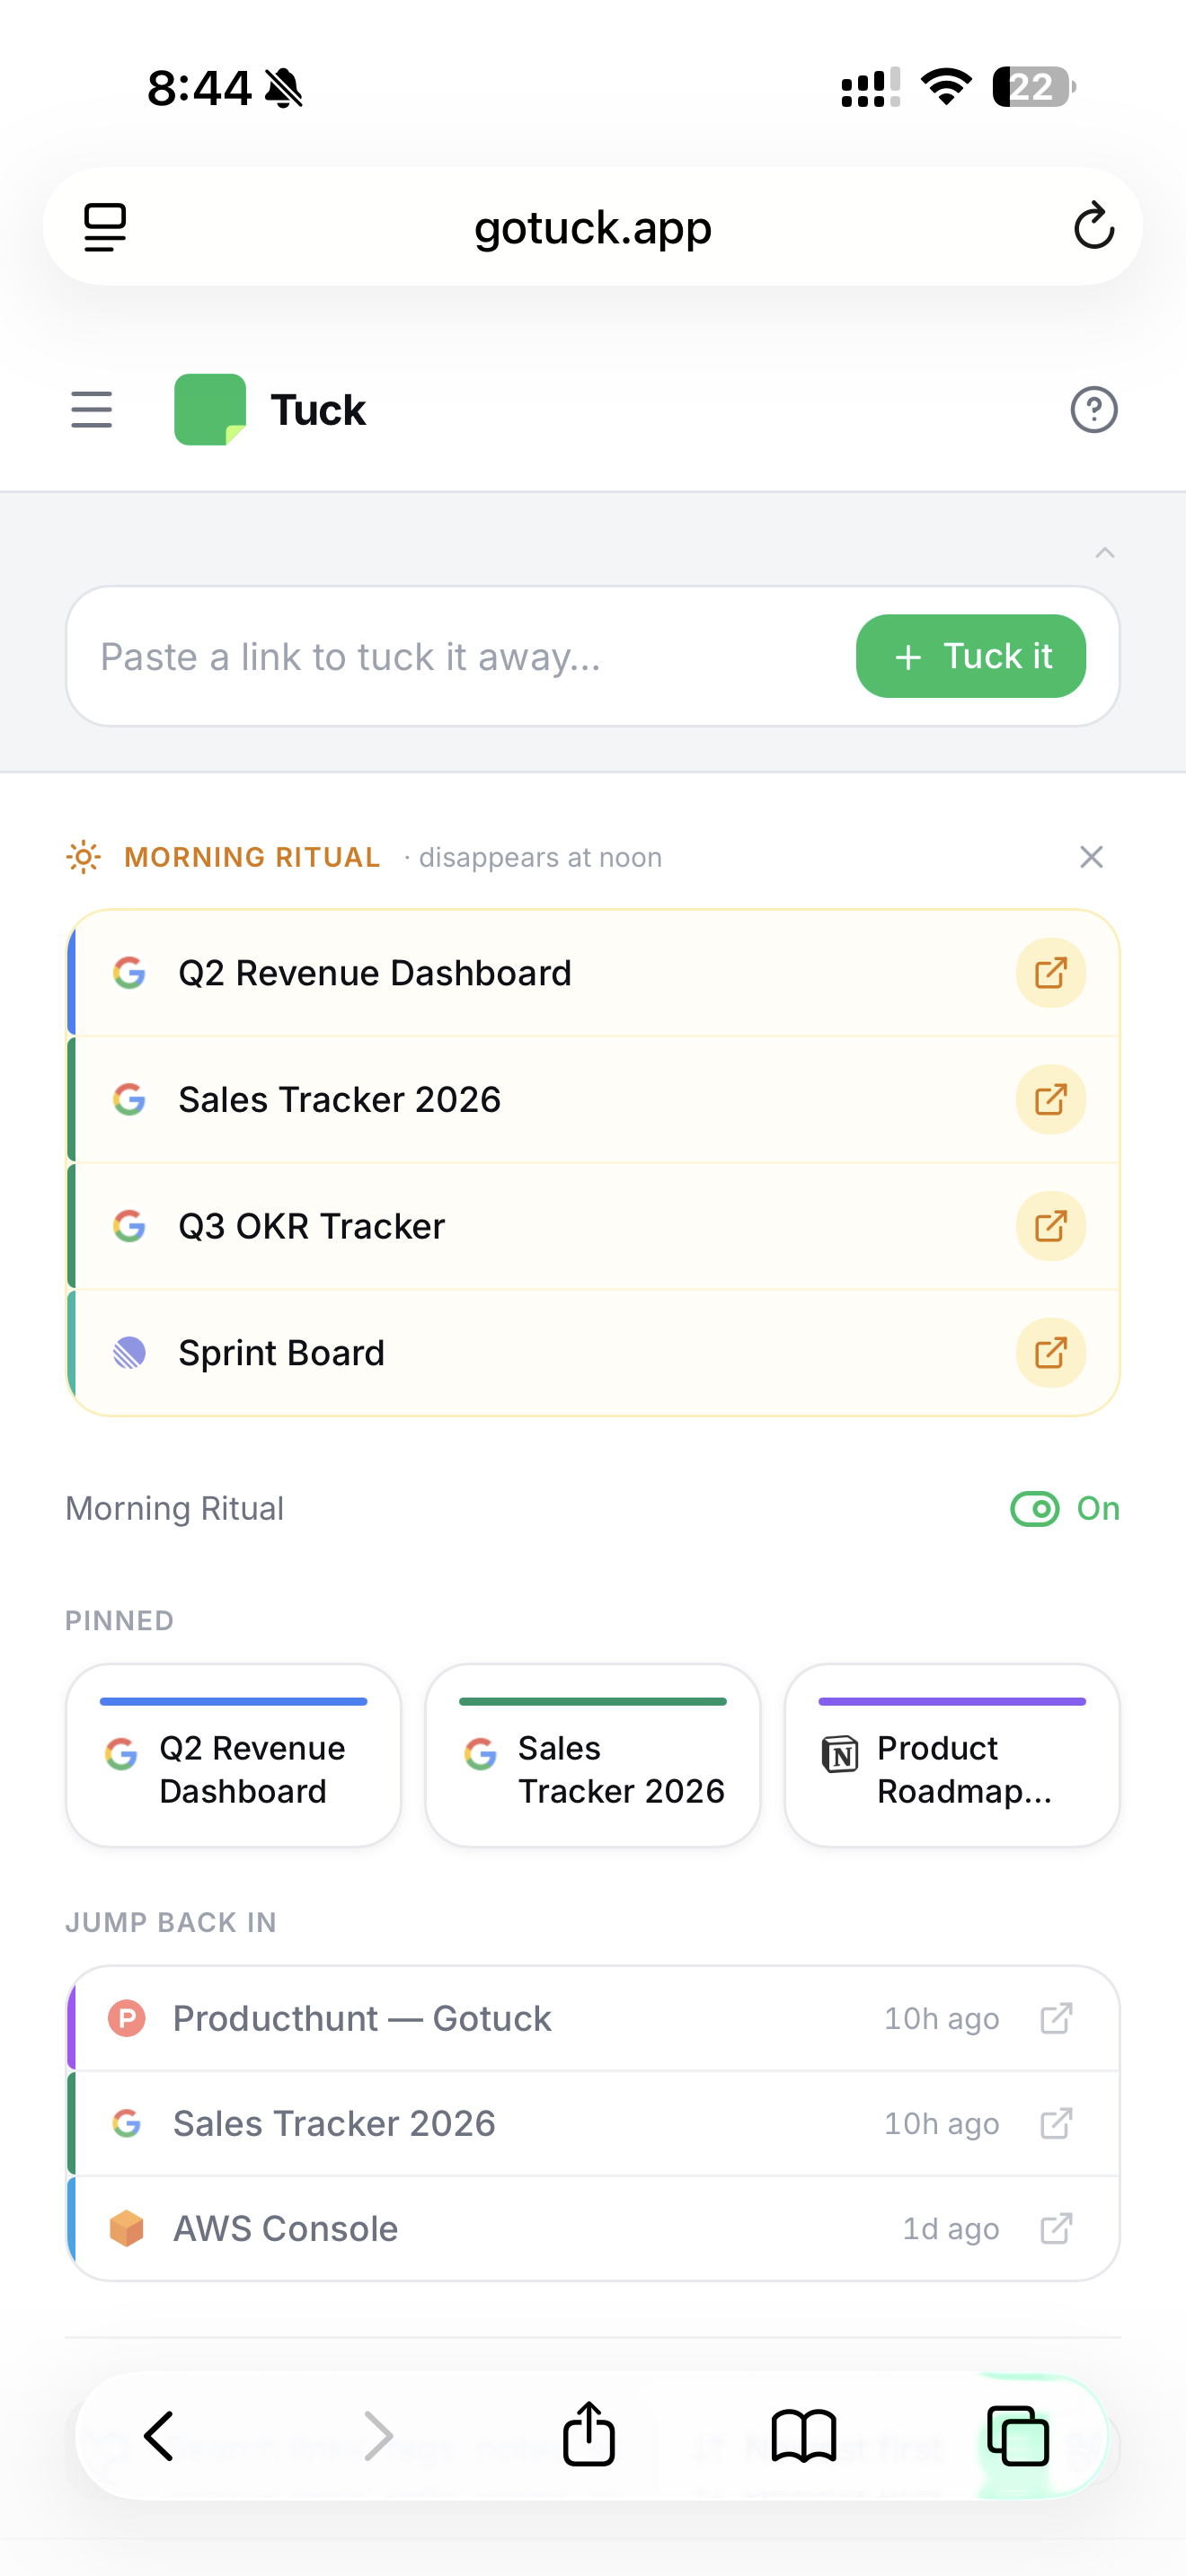Open the hamburger menu
The width and height of the screenshot is (1186, 2576).
coord(91,410)
